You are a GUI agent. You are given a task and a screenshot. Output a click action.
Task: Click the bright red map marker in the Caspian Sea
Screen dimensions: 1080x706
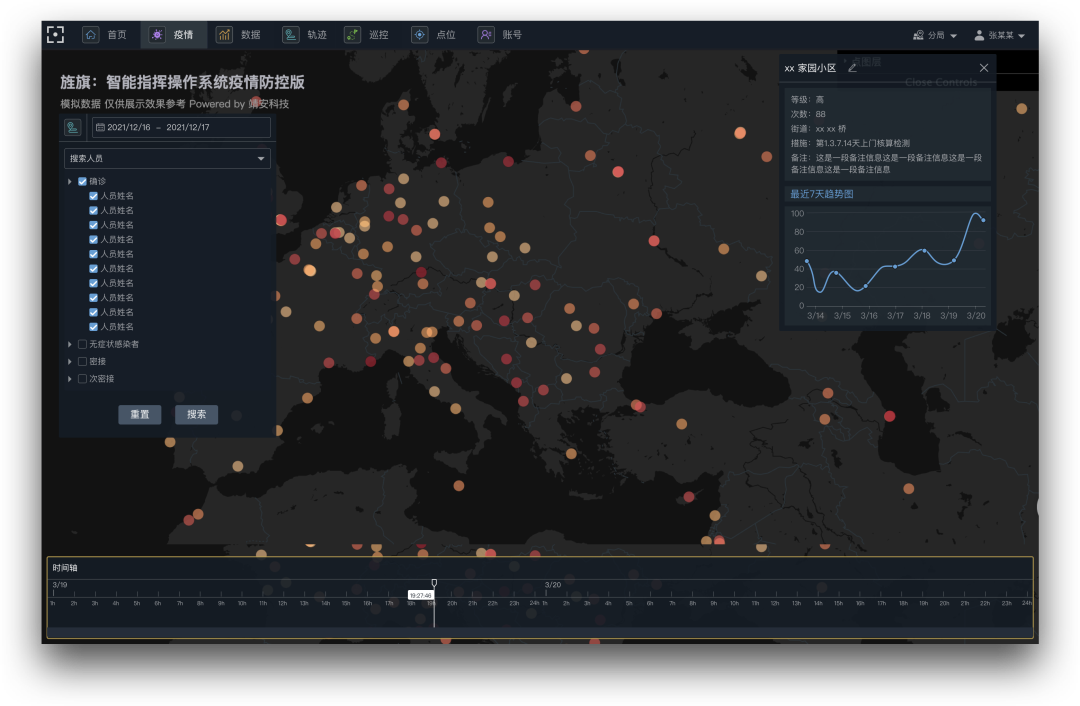click(x=889, y=416)
